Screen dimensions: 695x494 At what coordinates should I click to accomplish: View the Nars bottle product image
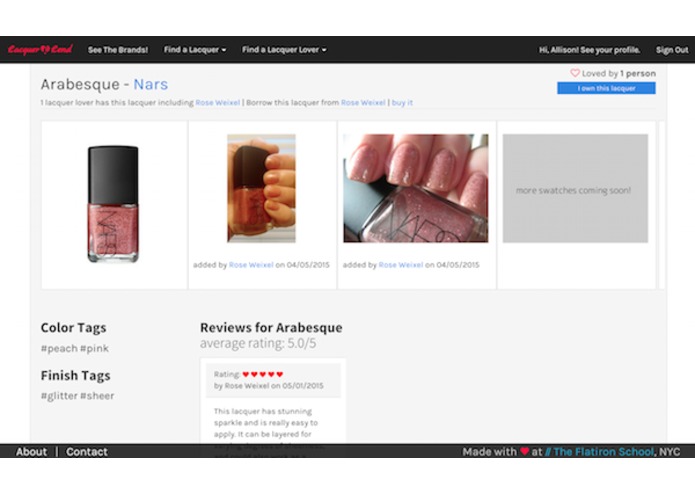pos(113,204)
